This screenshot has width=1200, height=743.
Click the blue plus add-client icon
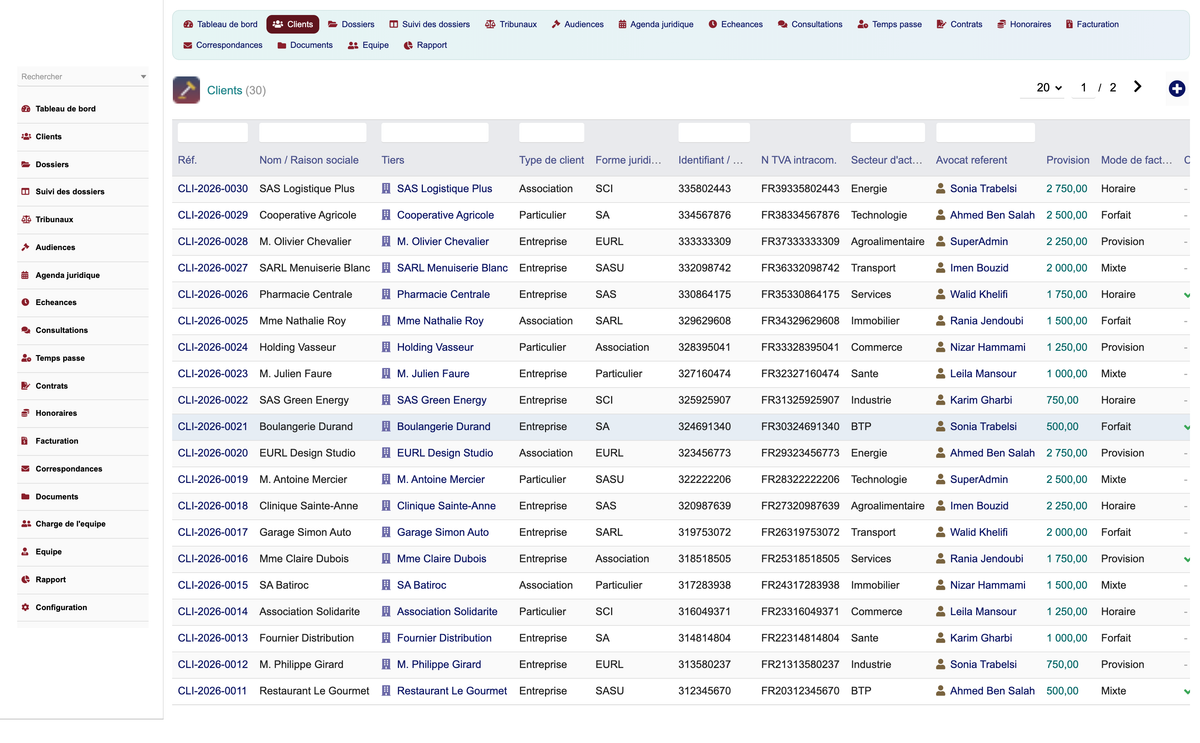pyautogui.click(x=1177, y=89)
